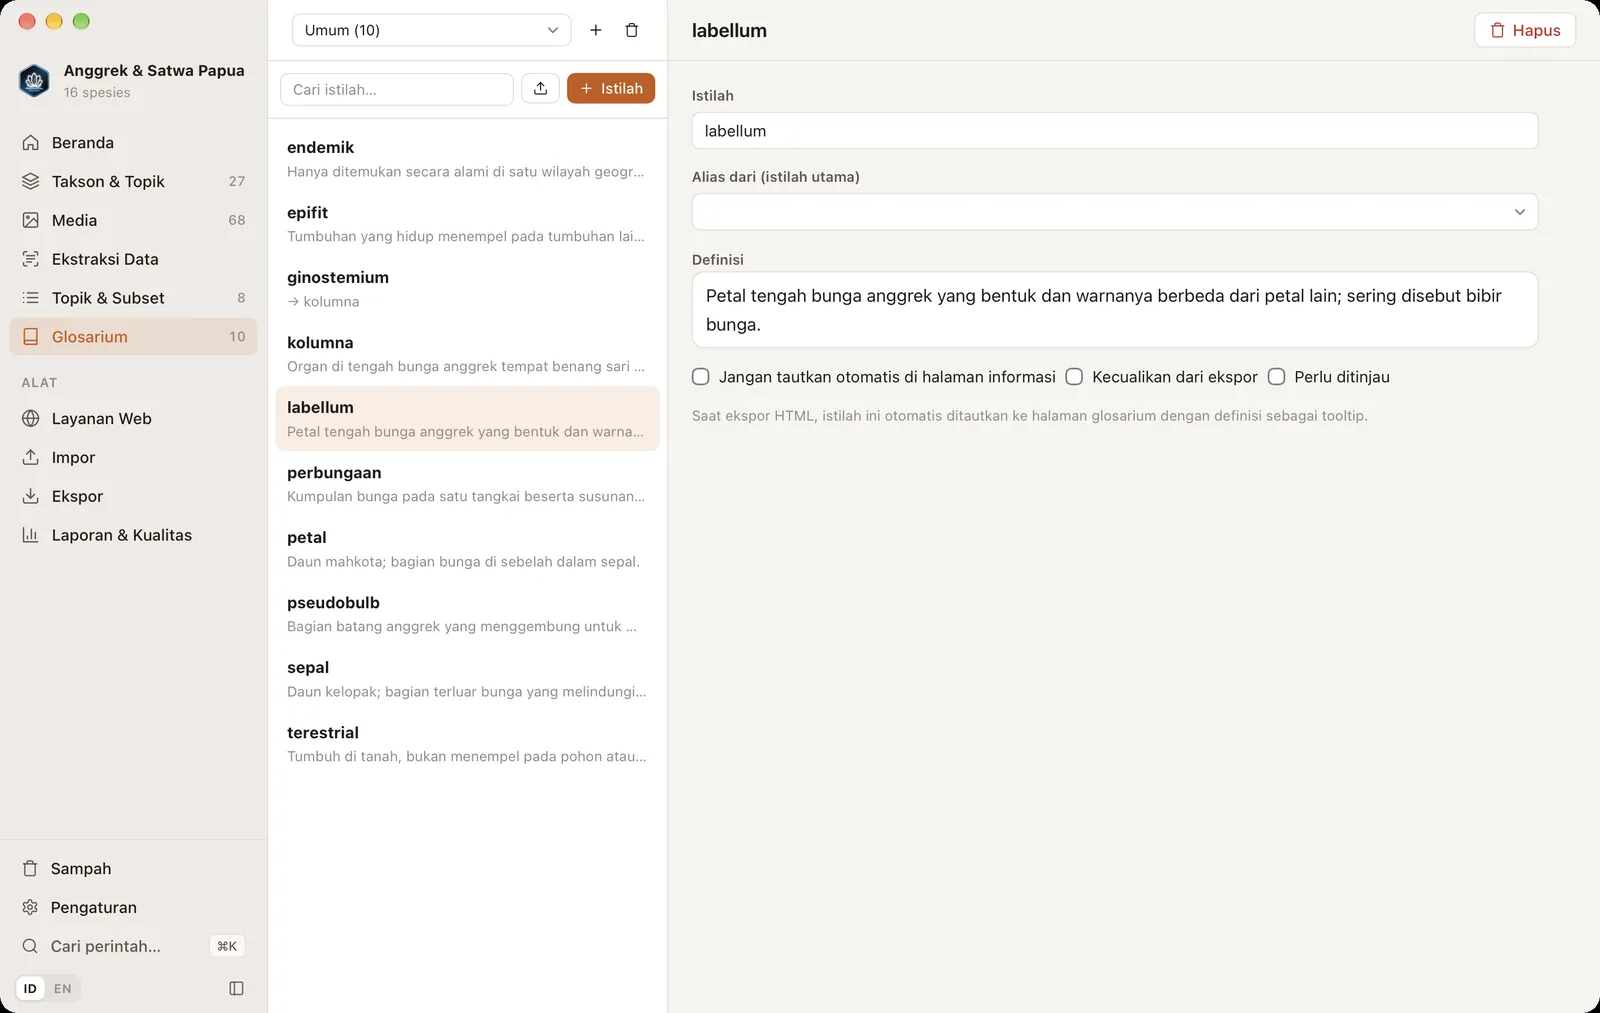Switch interface language to ID
The height and width of the screenshot is (1013, 1600).
coord(30,989)
